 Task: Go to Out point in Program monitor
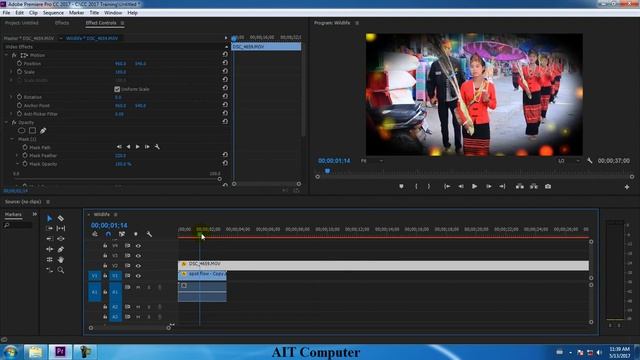tap(502, 187)
